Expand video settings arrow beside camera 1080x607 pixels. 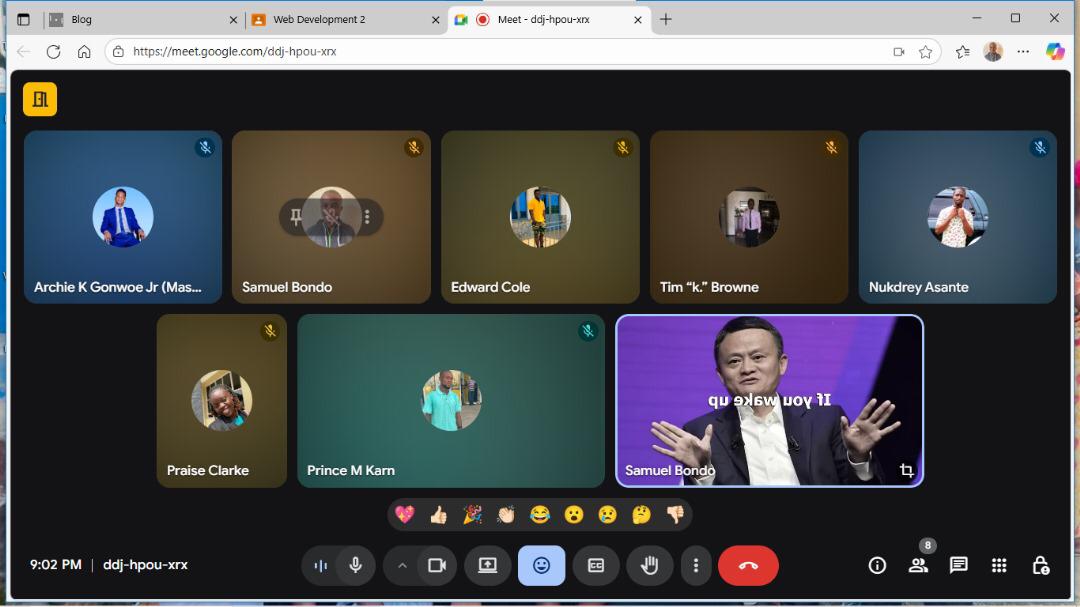402,566
